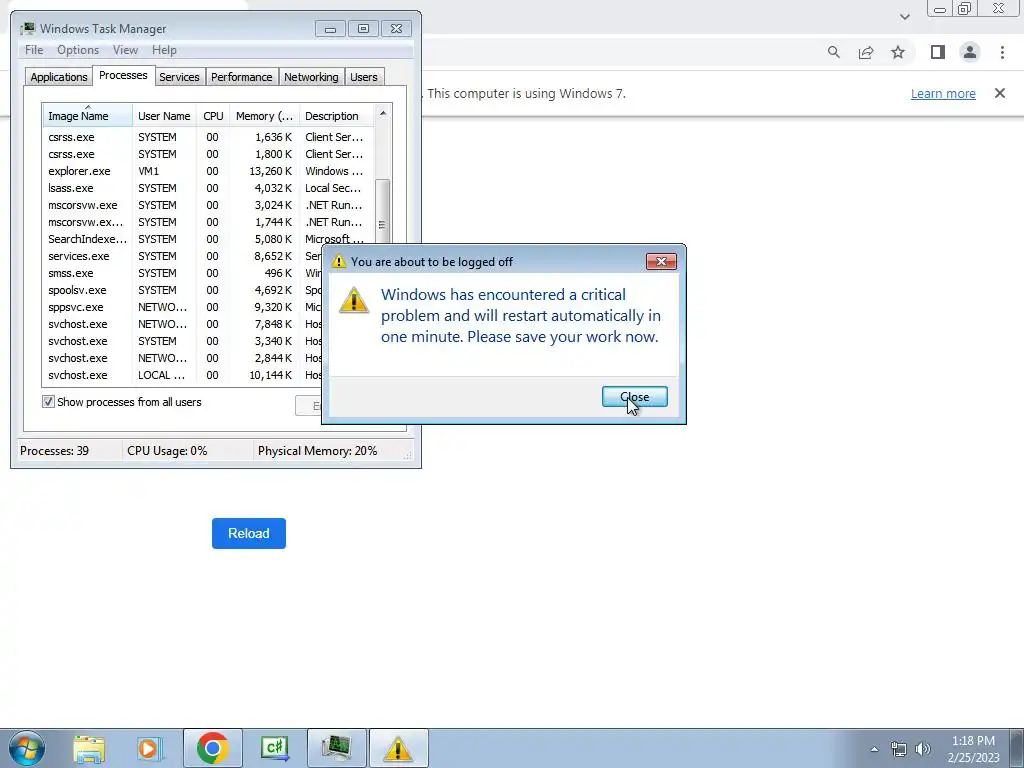Click the process list scroll-up arrow
The height and width of the screenshot is (768, 1024).
coord(383,114)
